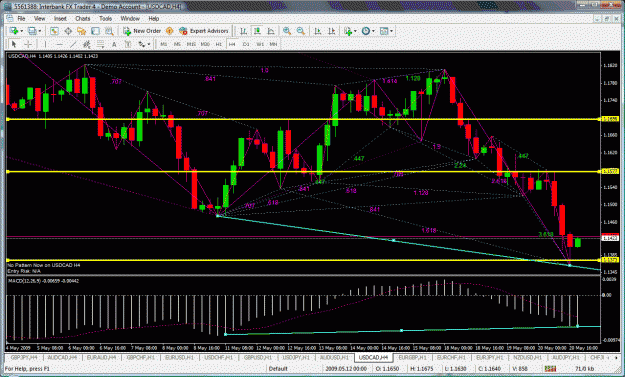Click the Zoom In magnifier
Image resolution: width=625 pixels, height=377 pixels.
click(x=287, y=31)
